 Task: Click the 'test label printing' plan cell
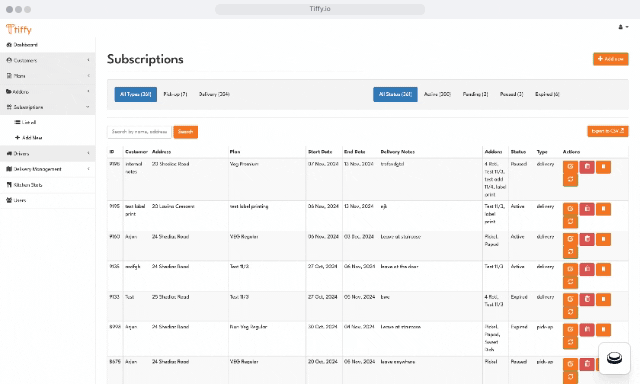tap(249, 206)
